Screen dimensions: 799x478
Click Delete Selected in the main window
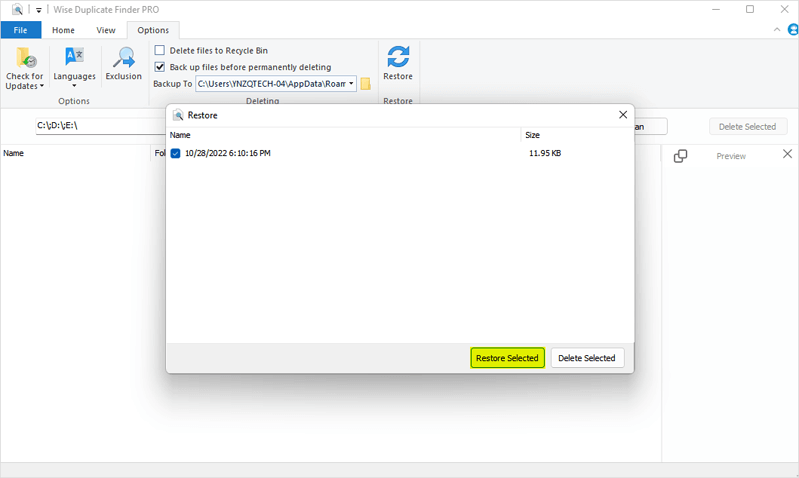click(748, 126)
